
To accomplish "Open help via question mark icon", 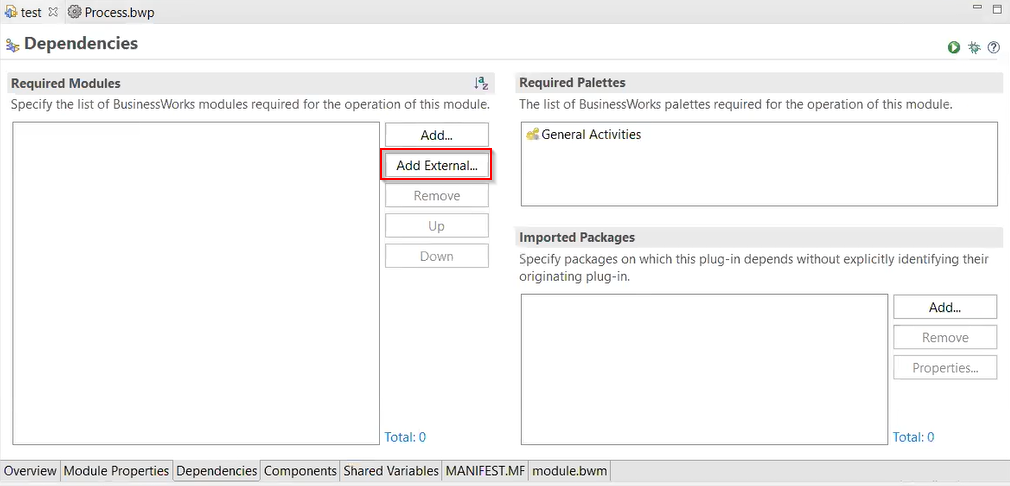I will 993,47.
